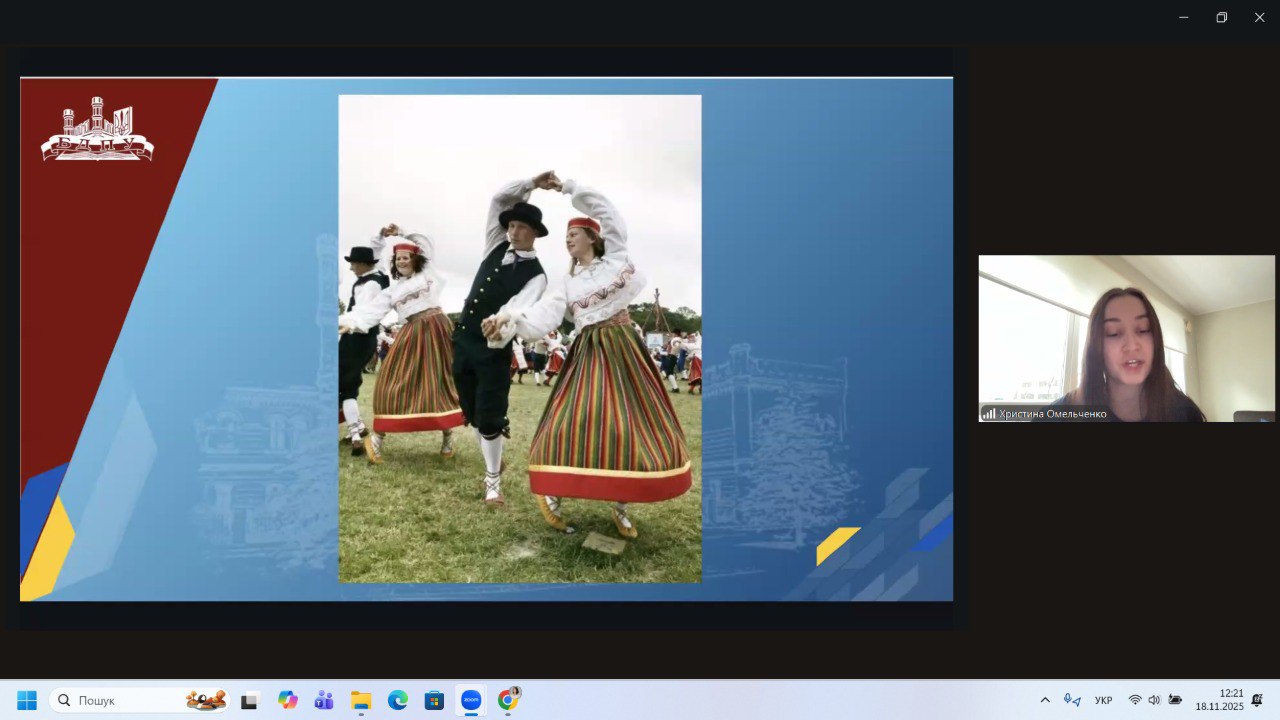
Task: Open Microsoft Teams from the taskbar
Action: pos(324,700)
